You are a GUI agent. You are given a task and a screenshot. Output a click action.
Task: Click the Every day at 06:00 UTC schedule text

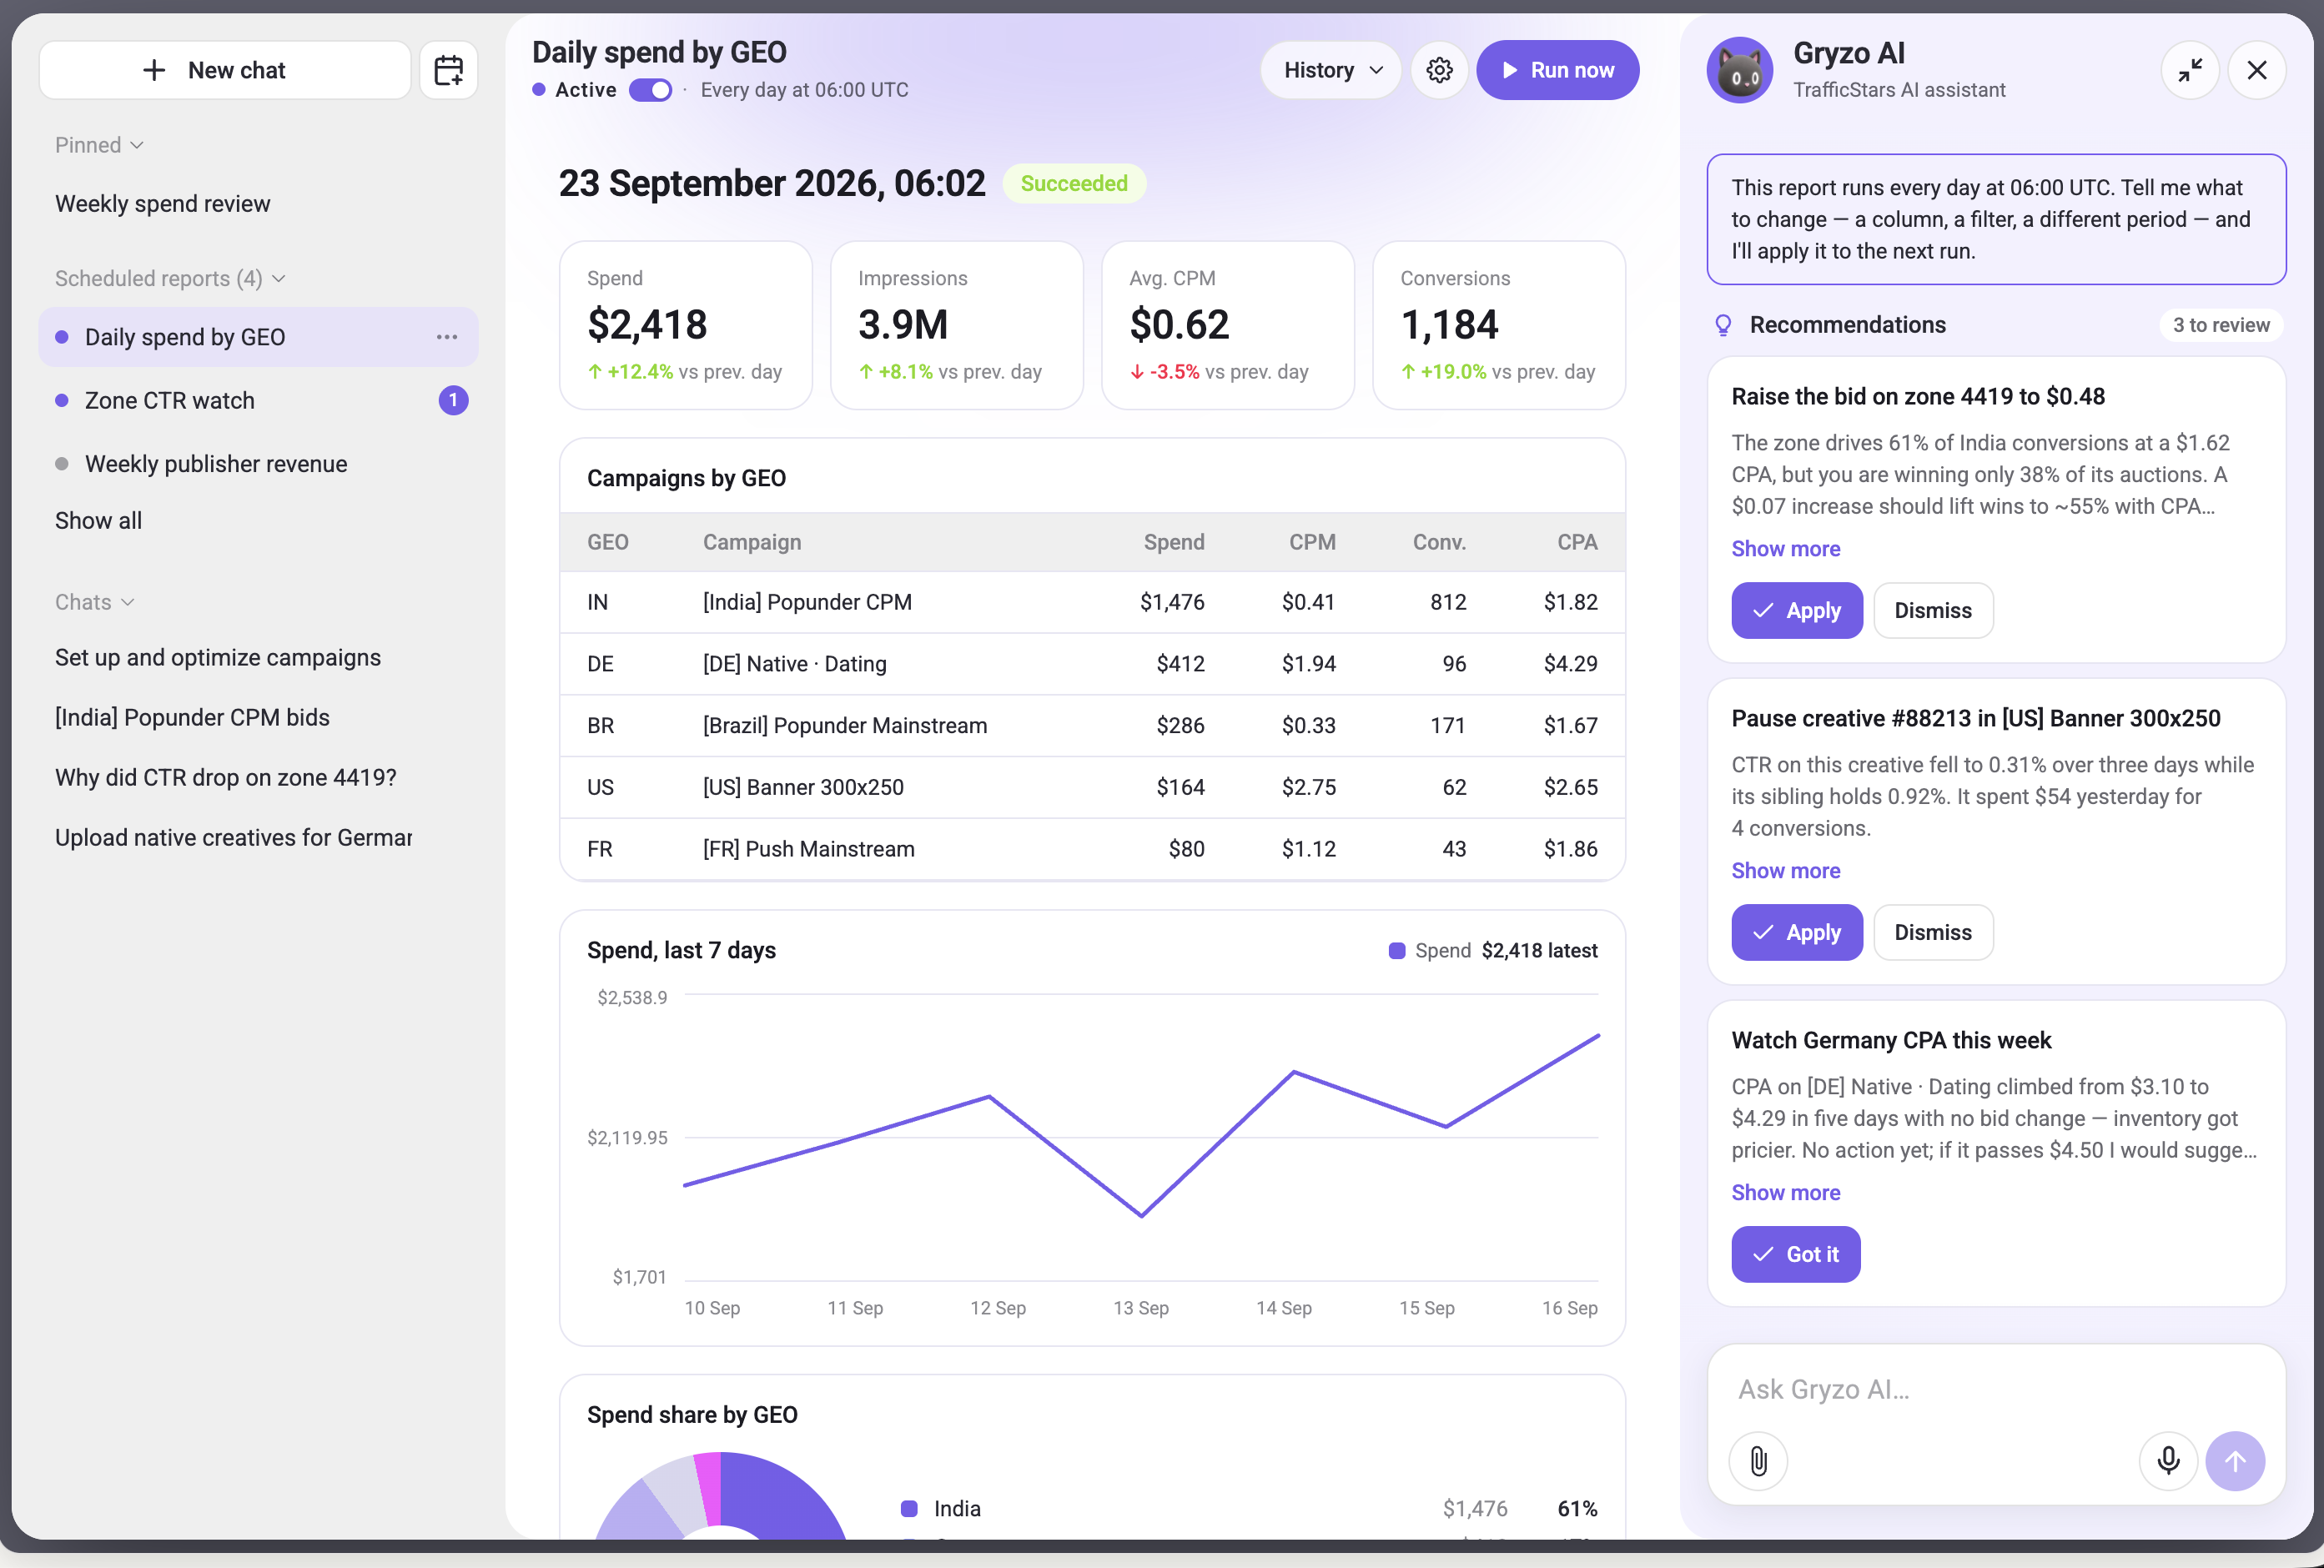804,90
